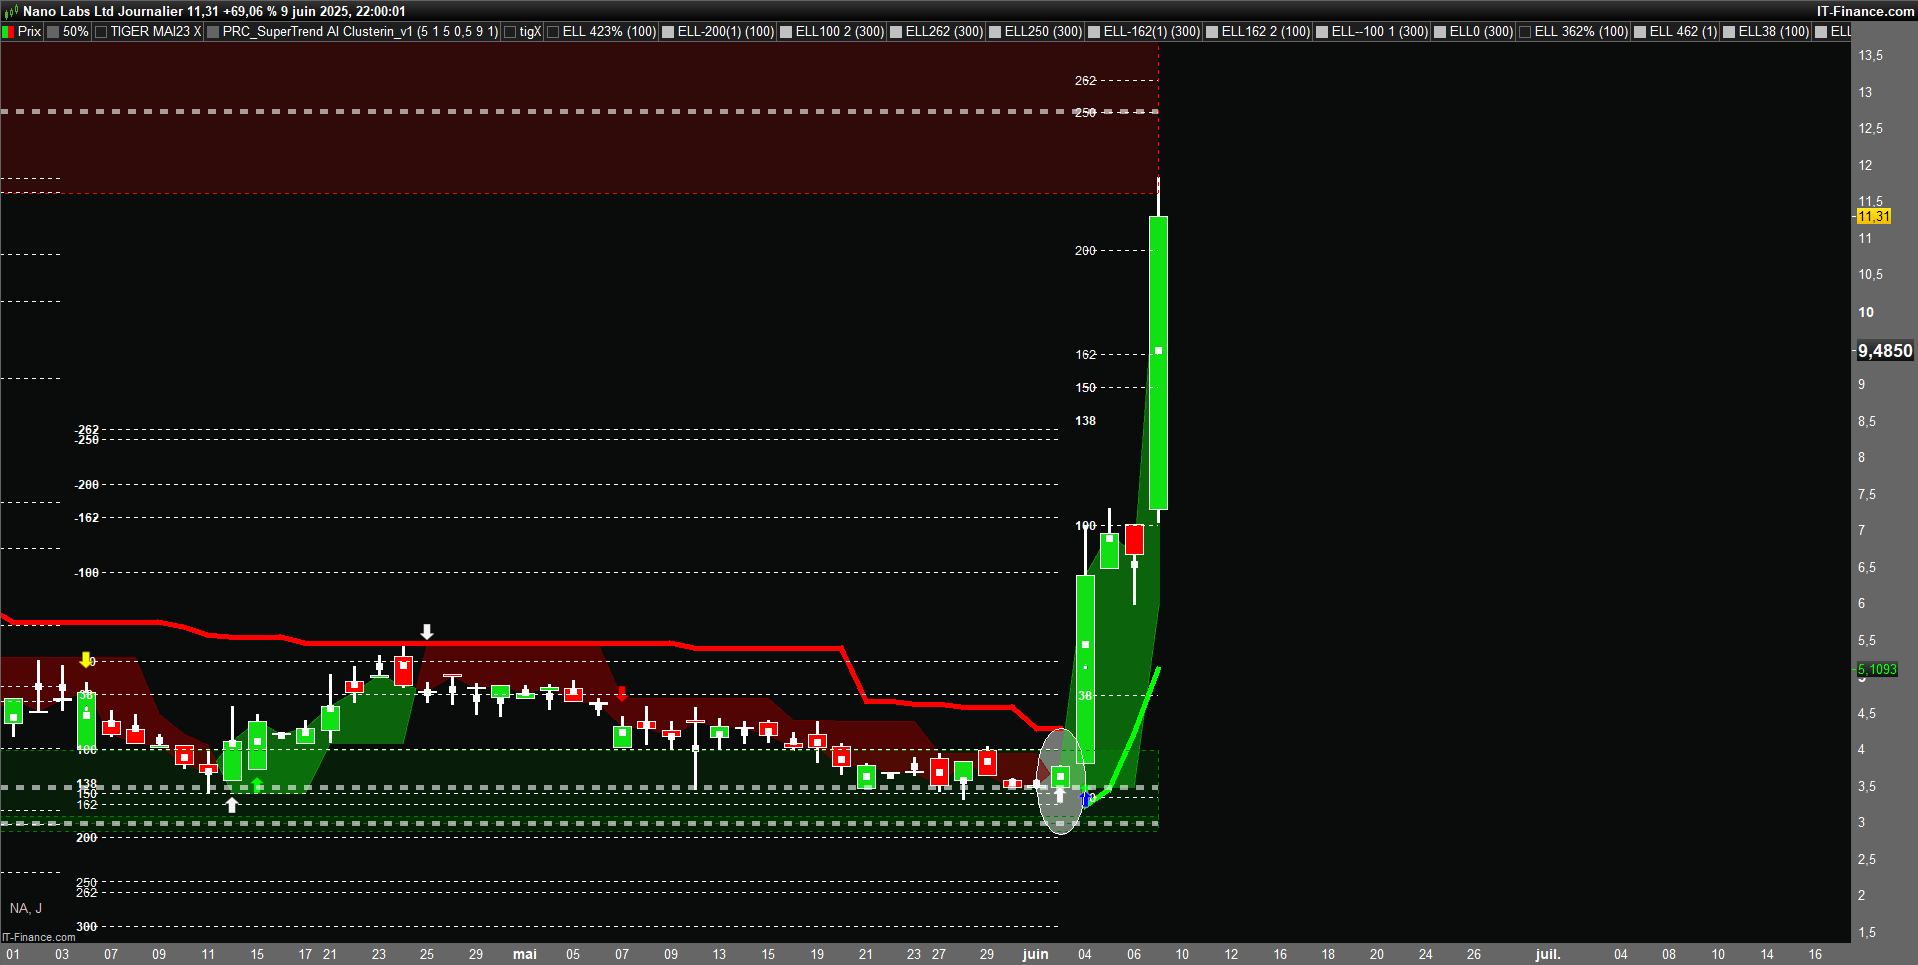
Task: Click the -200 Fibonacci level label
Action: (87, 485)
